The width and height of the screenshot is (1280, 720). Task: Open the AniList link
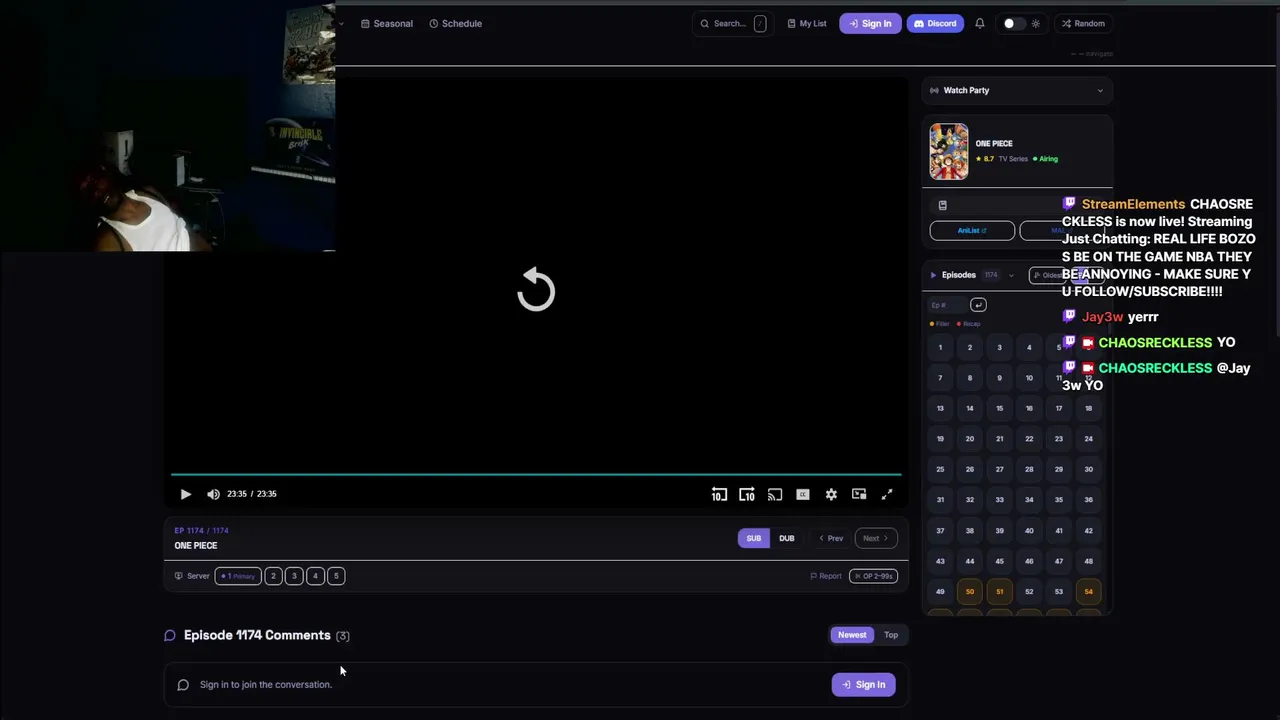(972, 231)
